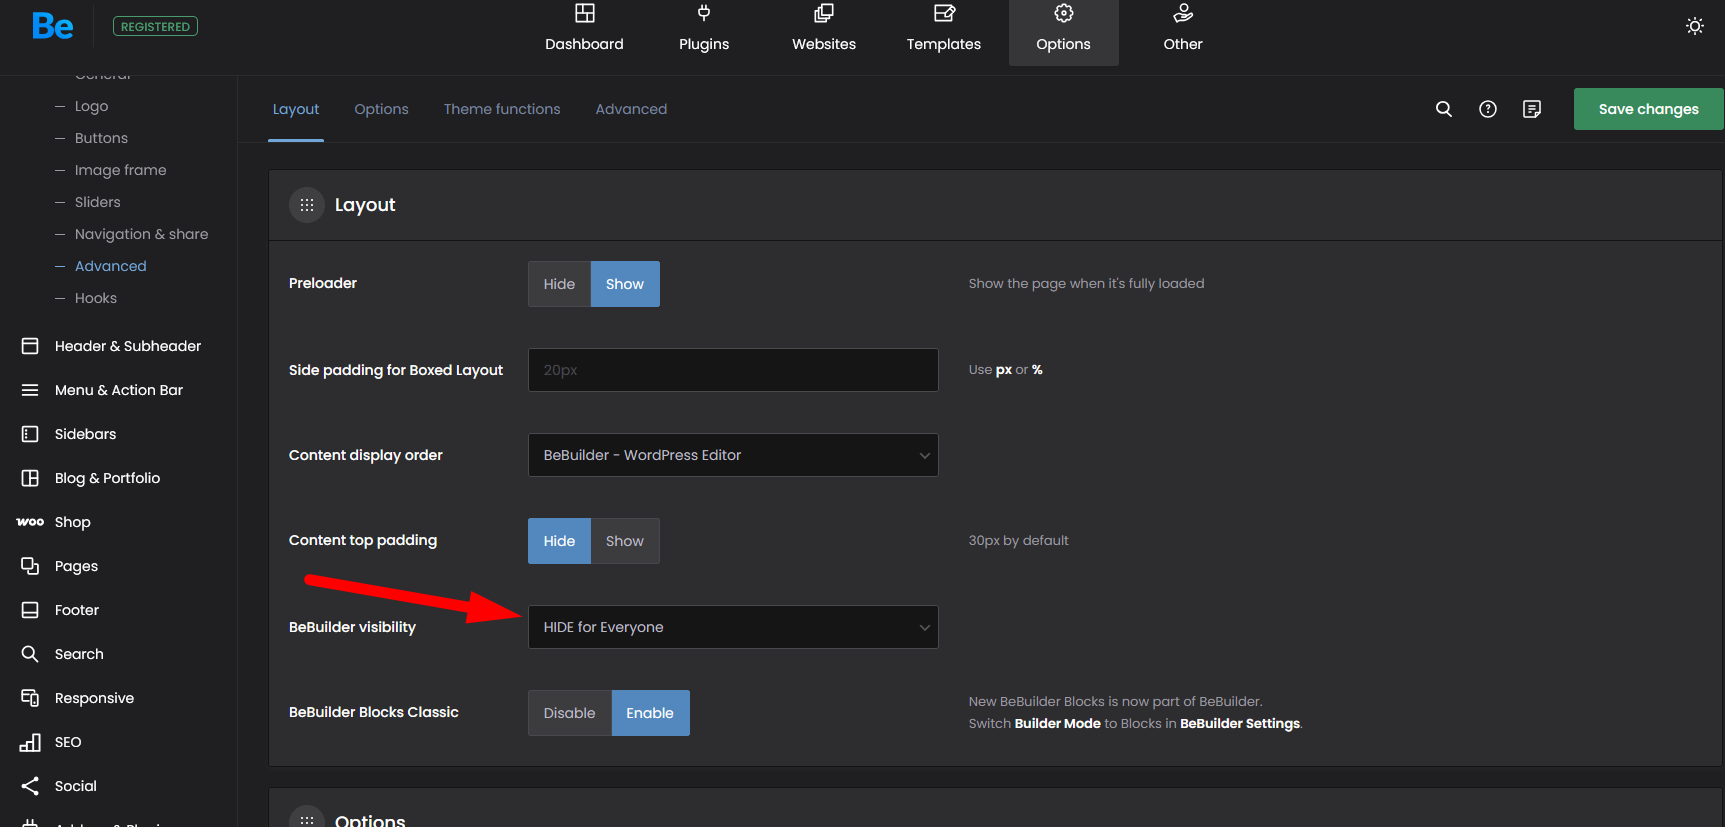Click the search magnifier icon in toolbar
This screenshot has height=827, width=1725.
[1443, 109]
